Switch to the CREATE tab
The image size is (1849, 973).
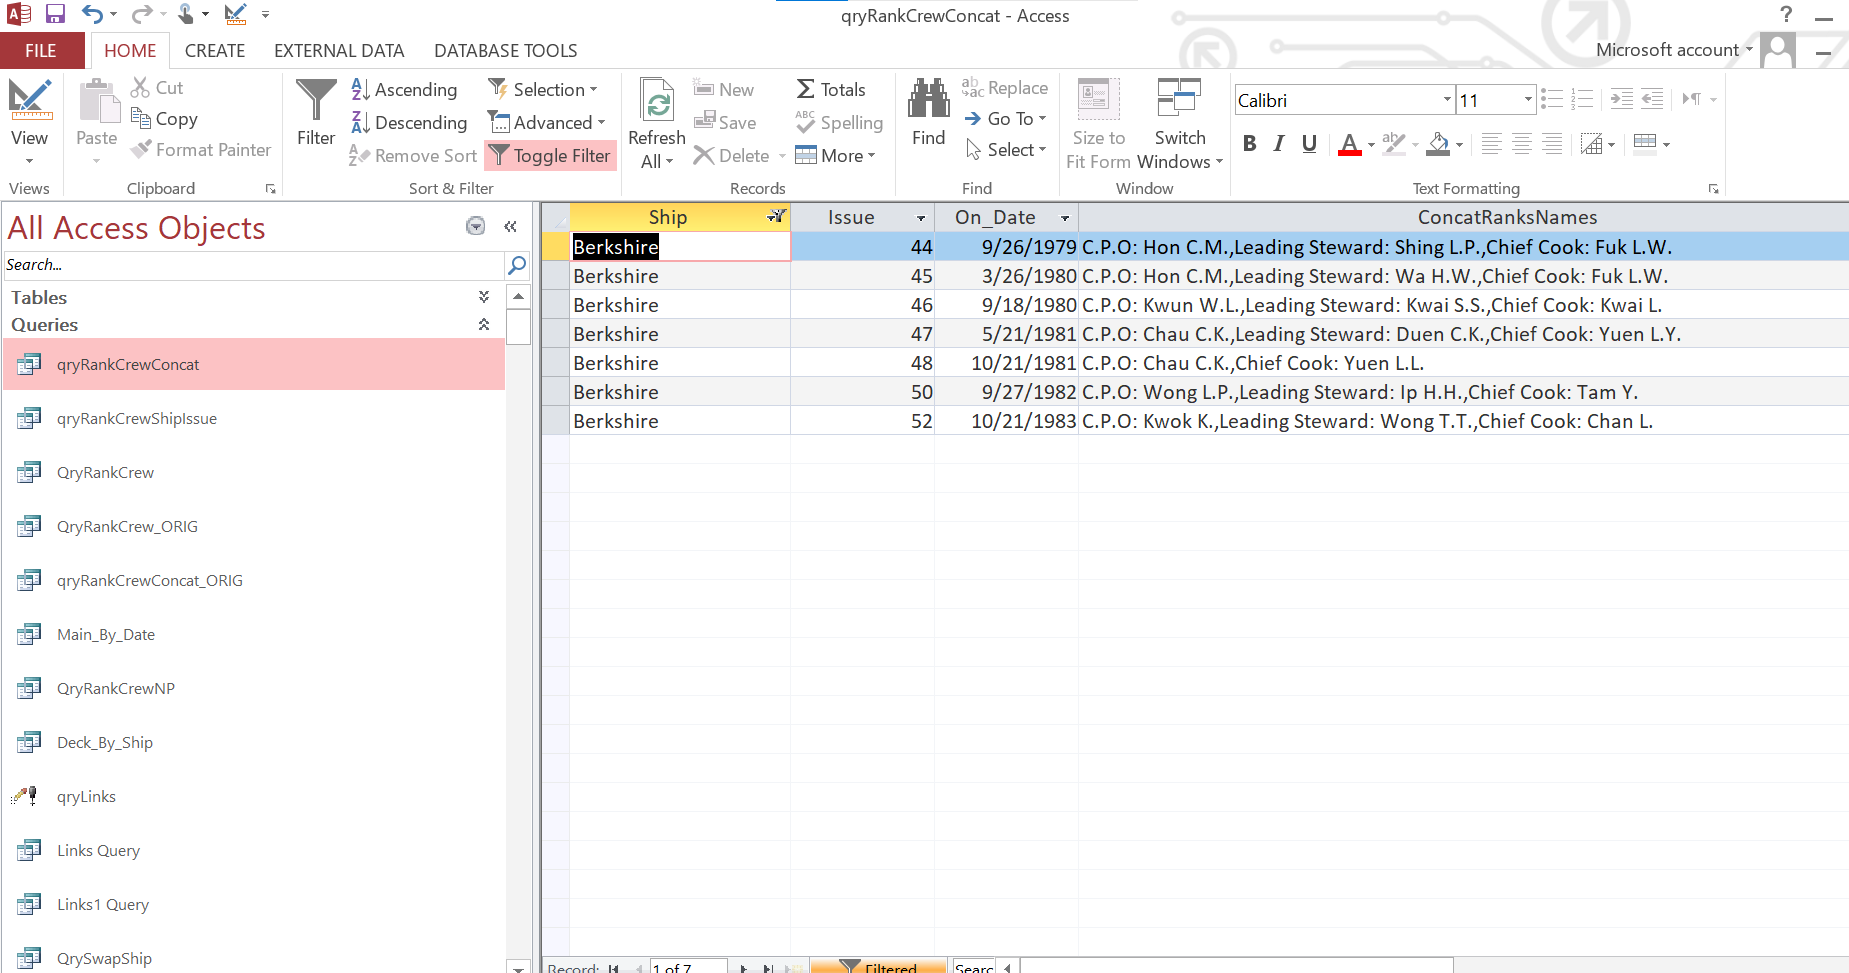tap(215, 50)
